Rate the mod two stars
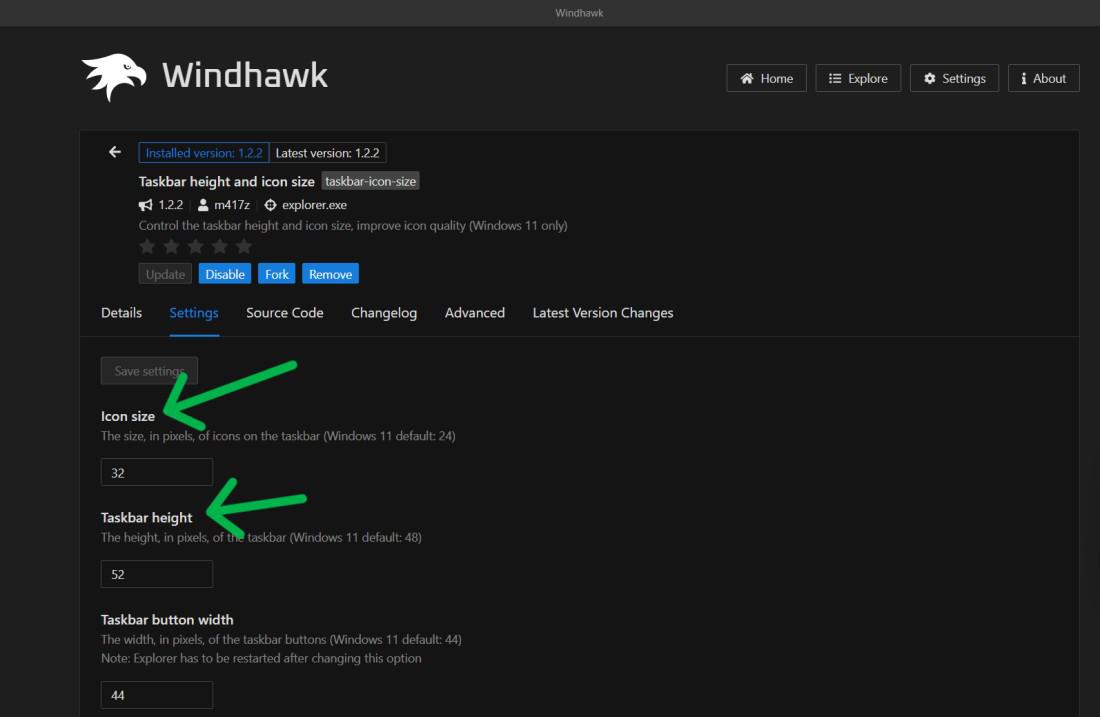The width and height of the screenshot is (1100, 717). point(171,246)
